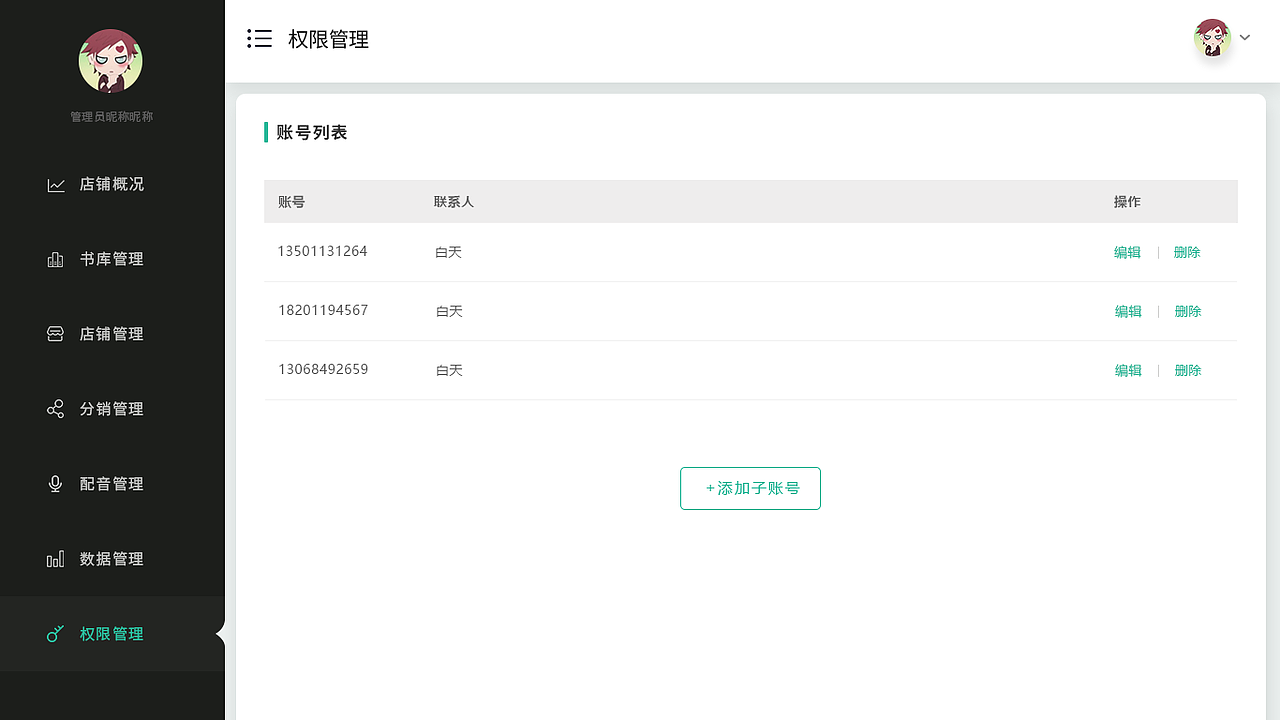Click the 账号列表 section title
This screenshot has height=720, width=1280.
click(312, 132)
